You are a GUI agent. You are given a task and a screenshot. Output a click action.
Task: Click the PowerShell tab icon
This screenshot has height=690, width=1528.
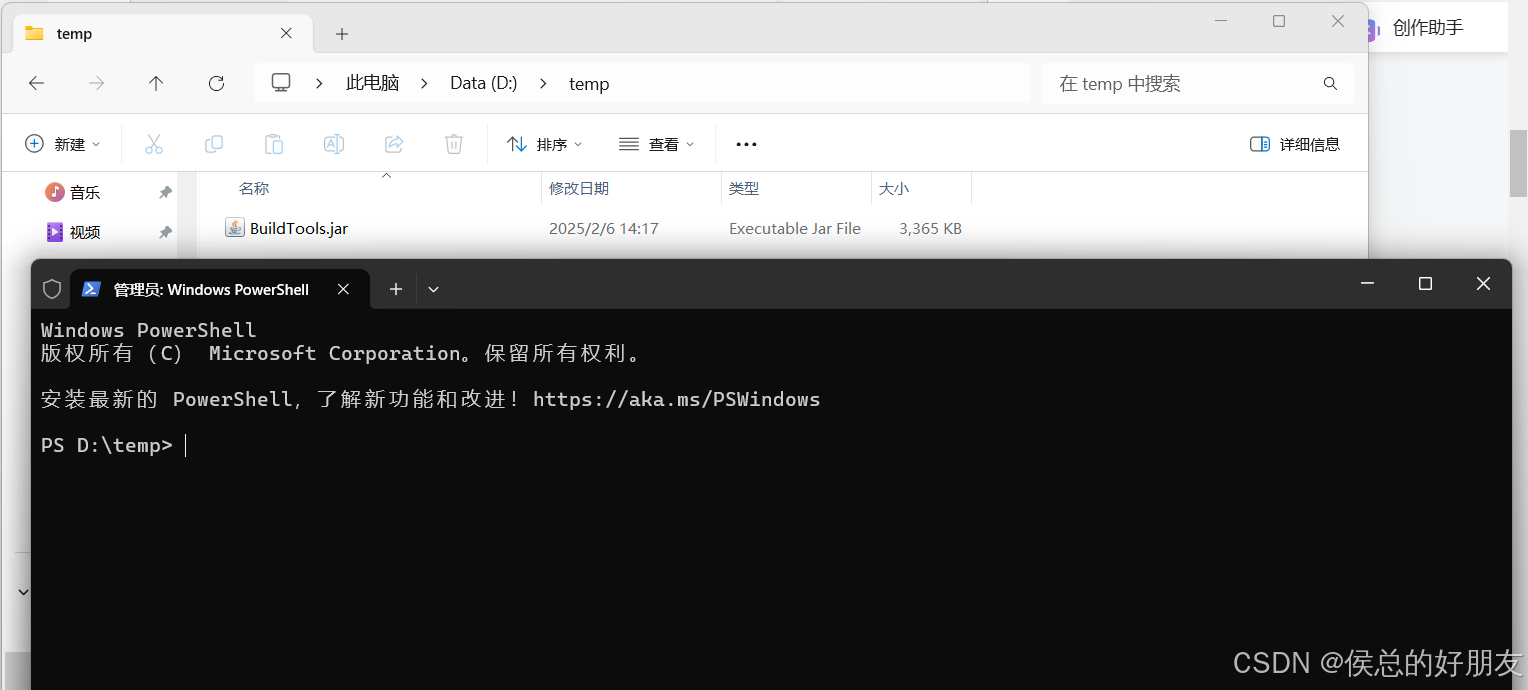coord(91,289)
